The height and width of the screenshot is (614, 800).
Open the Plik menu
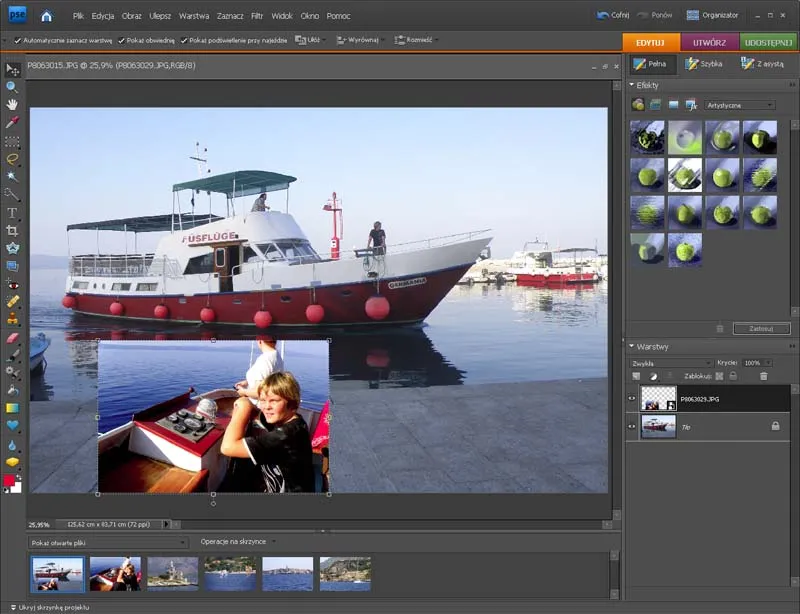click(78, 16)
